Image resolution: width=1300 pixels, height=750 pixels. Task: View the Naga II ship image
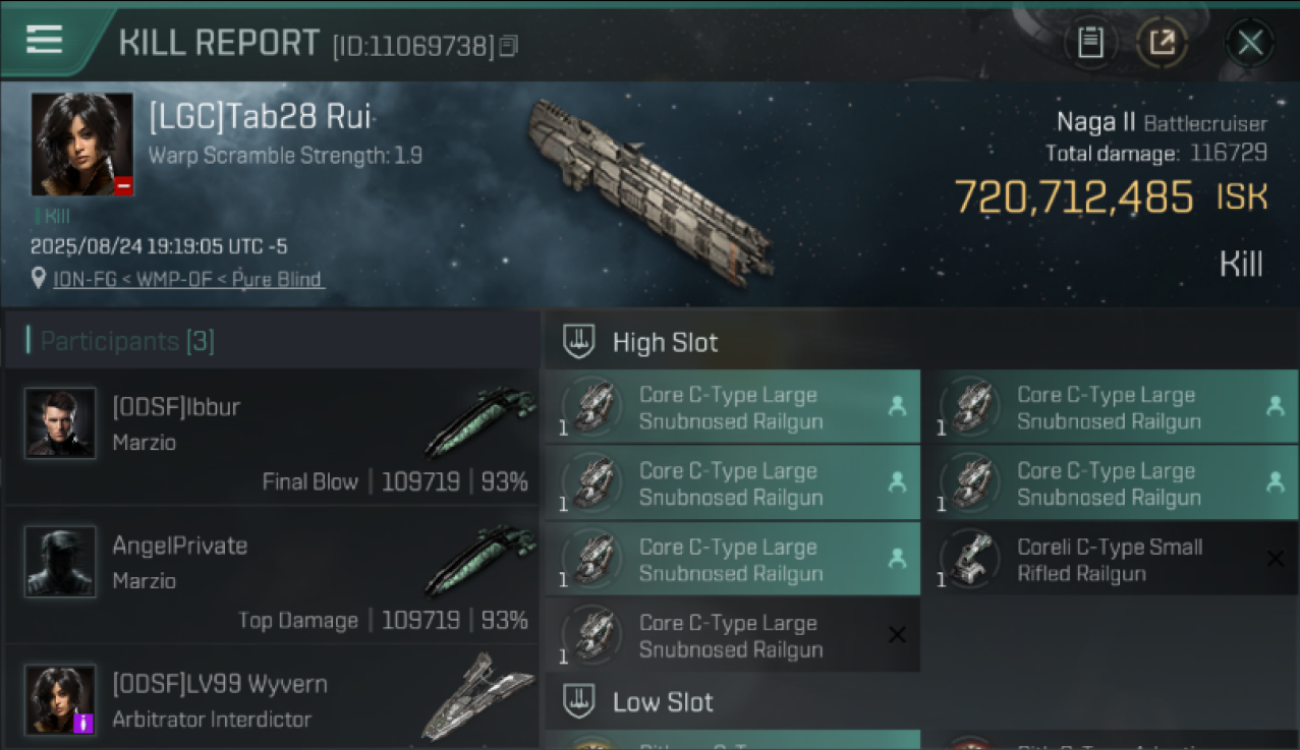(x=650, y=190)
